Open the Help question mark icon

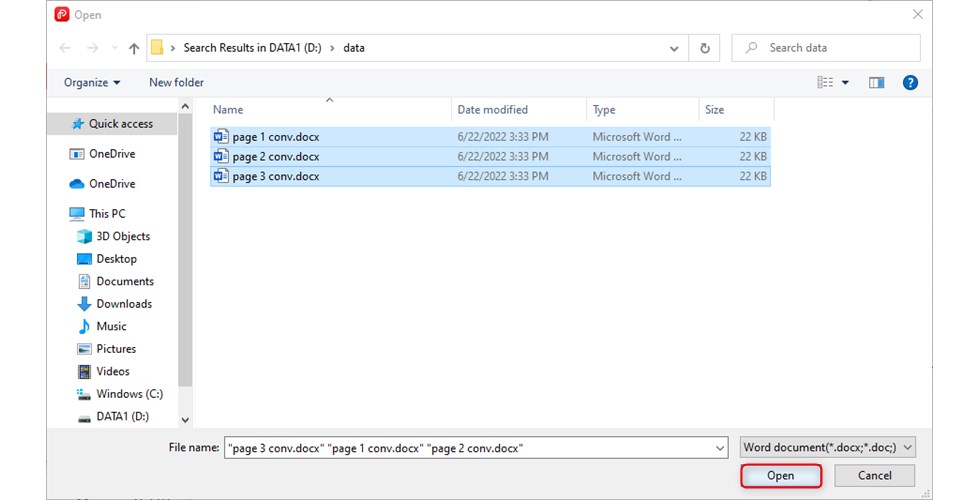(910, 83)
